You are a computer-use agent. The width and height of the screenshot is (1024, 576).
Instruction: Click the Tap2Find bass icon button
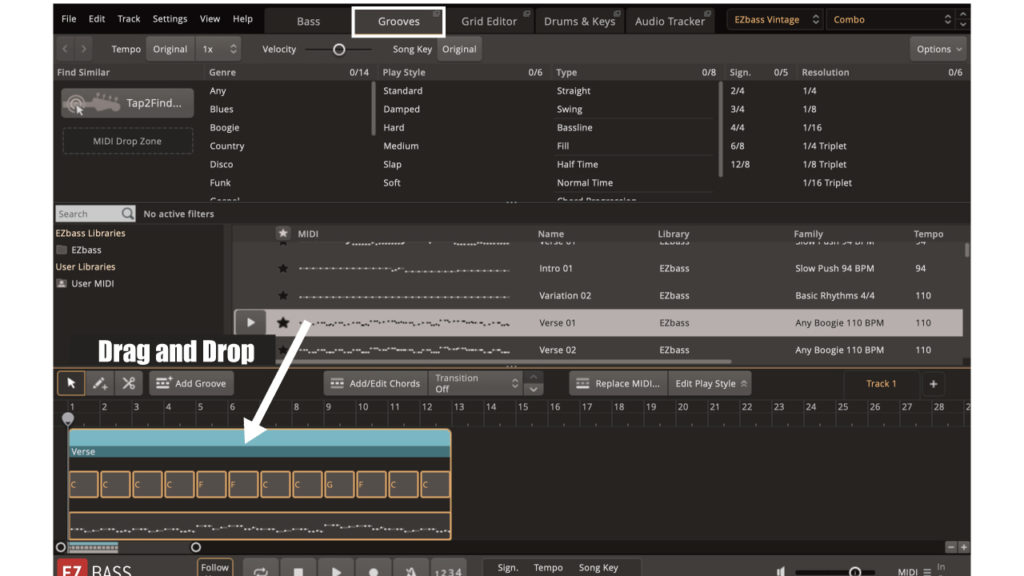[x=127, y=103]
